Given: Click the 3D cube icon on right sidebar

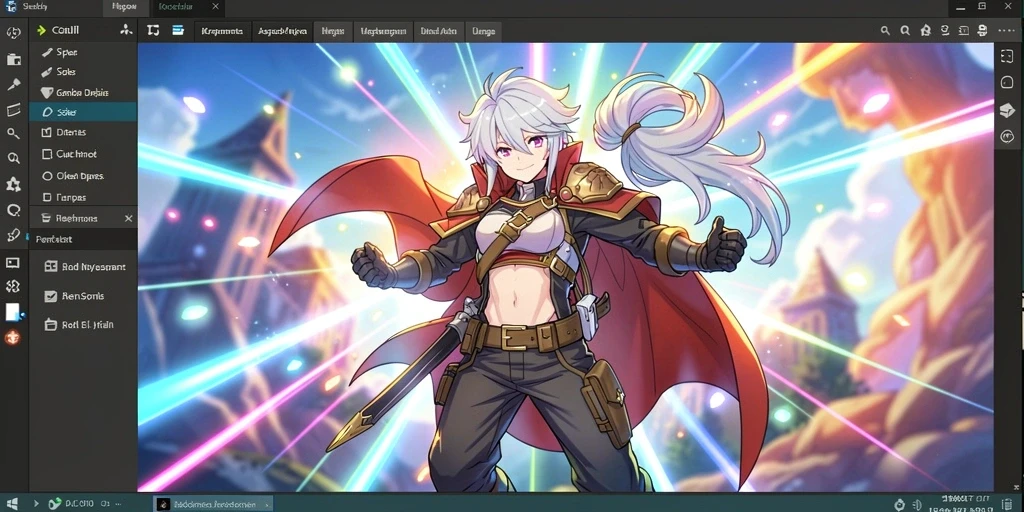Looking at the screenshot, I should [1006, 110].
